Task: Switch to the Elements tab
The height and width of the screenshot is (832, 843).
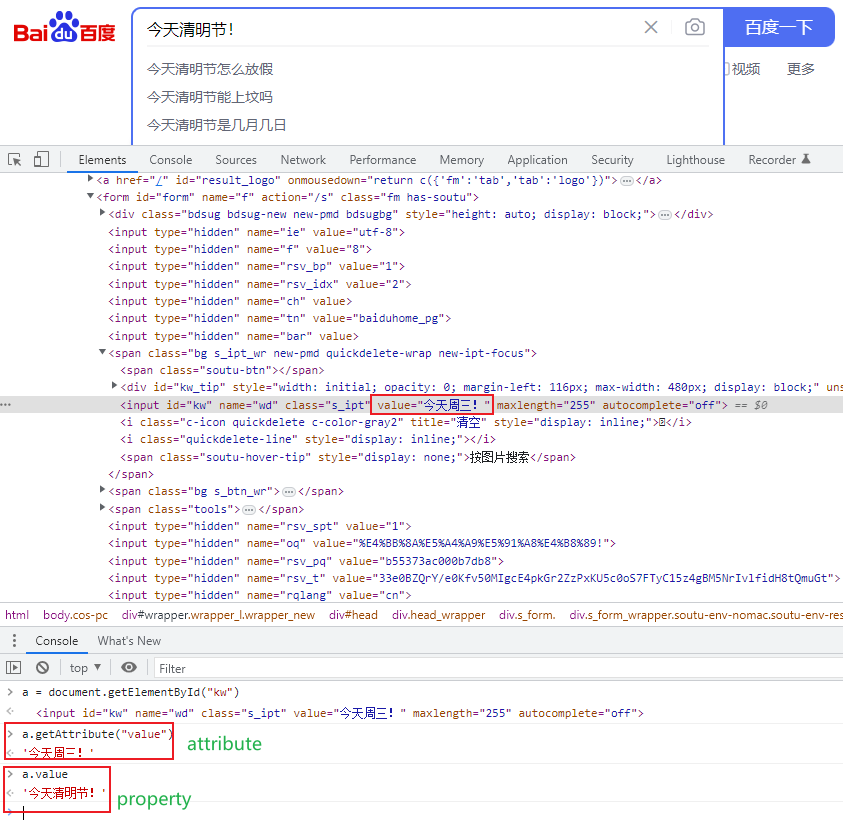Action: pyautogui.click(x=102, y=160)
